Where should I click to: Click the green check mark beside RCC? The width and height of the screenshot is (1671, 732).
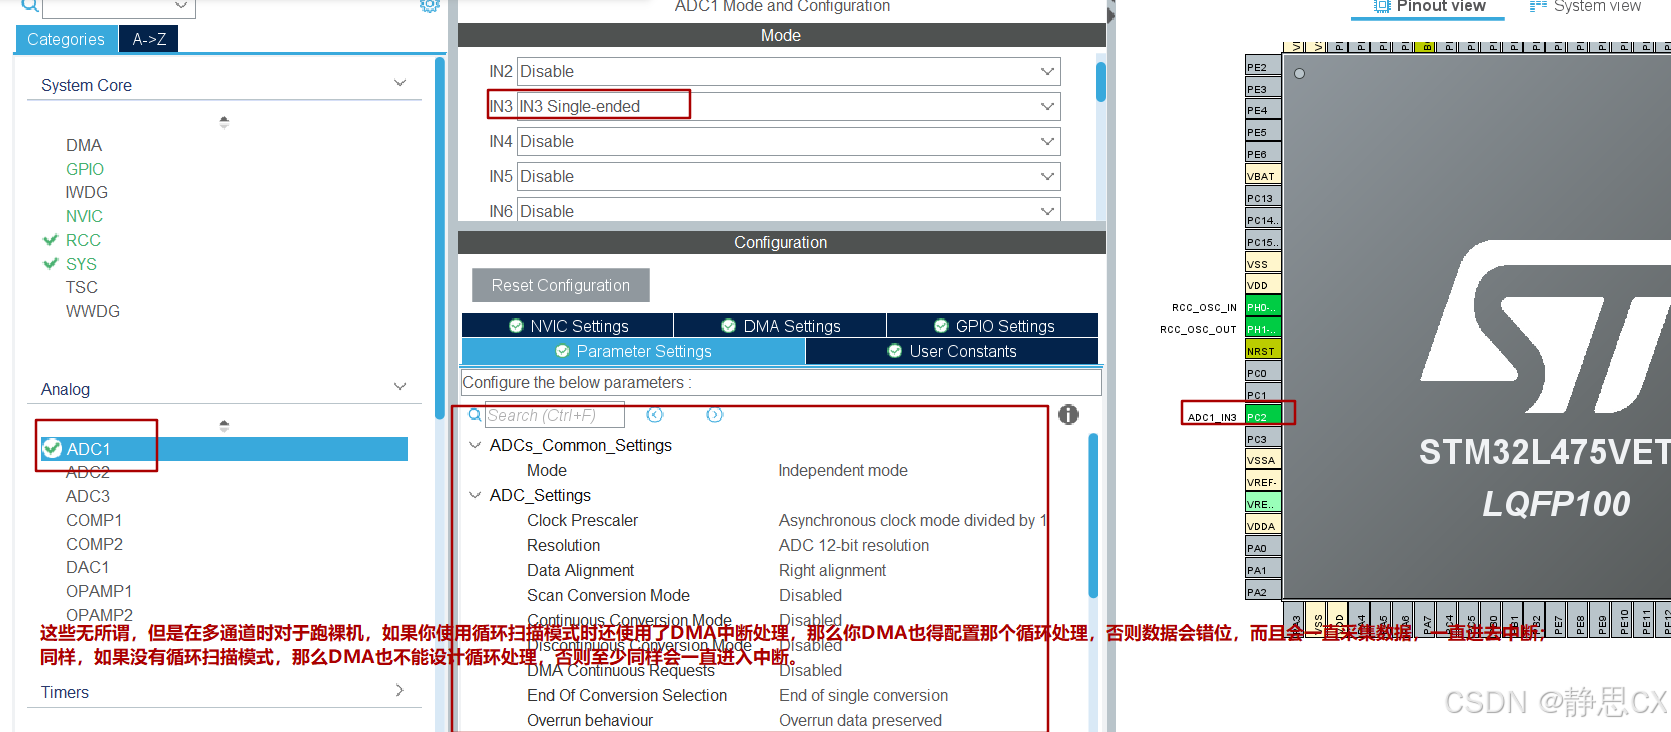[x=51, y=240]
